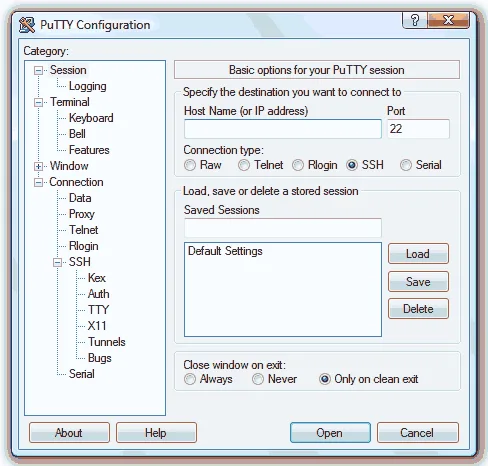Click the PuTTY icon in title bar
This screenshot has height=466, width=488.
[x=27, y=25]
